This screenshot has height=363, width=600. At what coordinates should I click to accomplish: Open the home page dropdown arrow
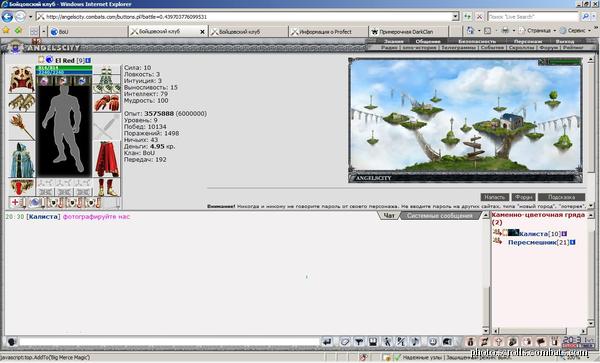(x=479, y=31)
